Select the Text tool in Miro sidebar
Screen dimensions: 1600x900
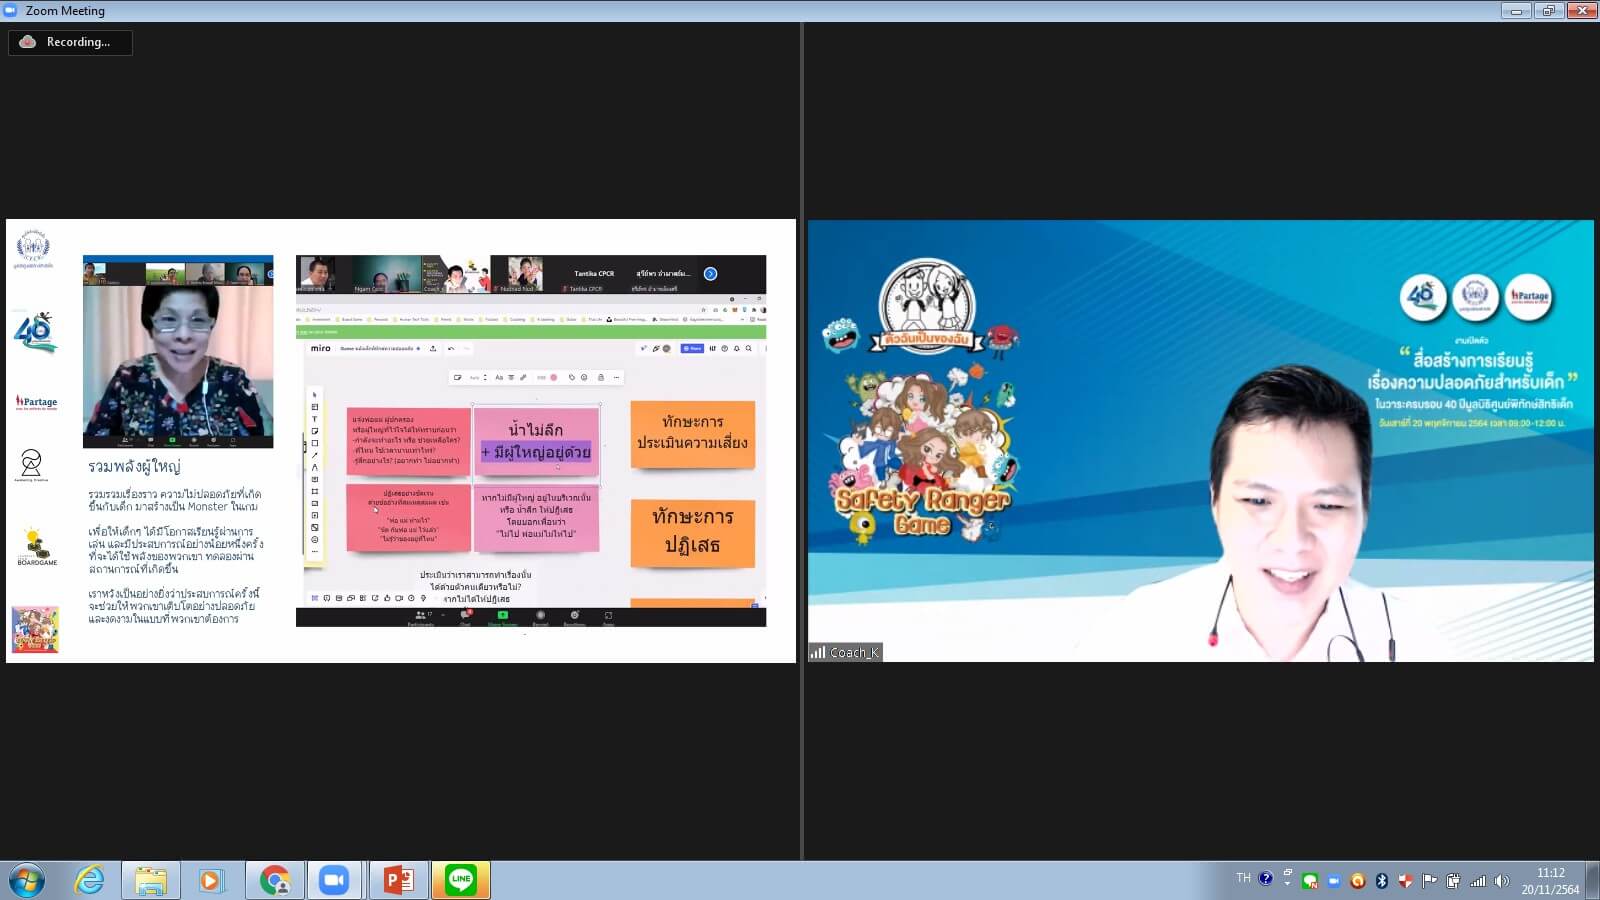[x=315, y=419]
